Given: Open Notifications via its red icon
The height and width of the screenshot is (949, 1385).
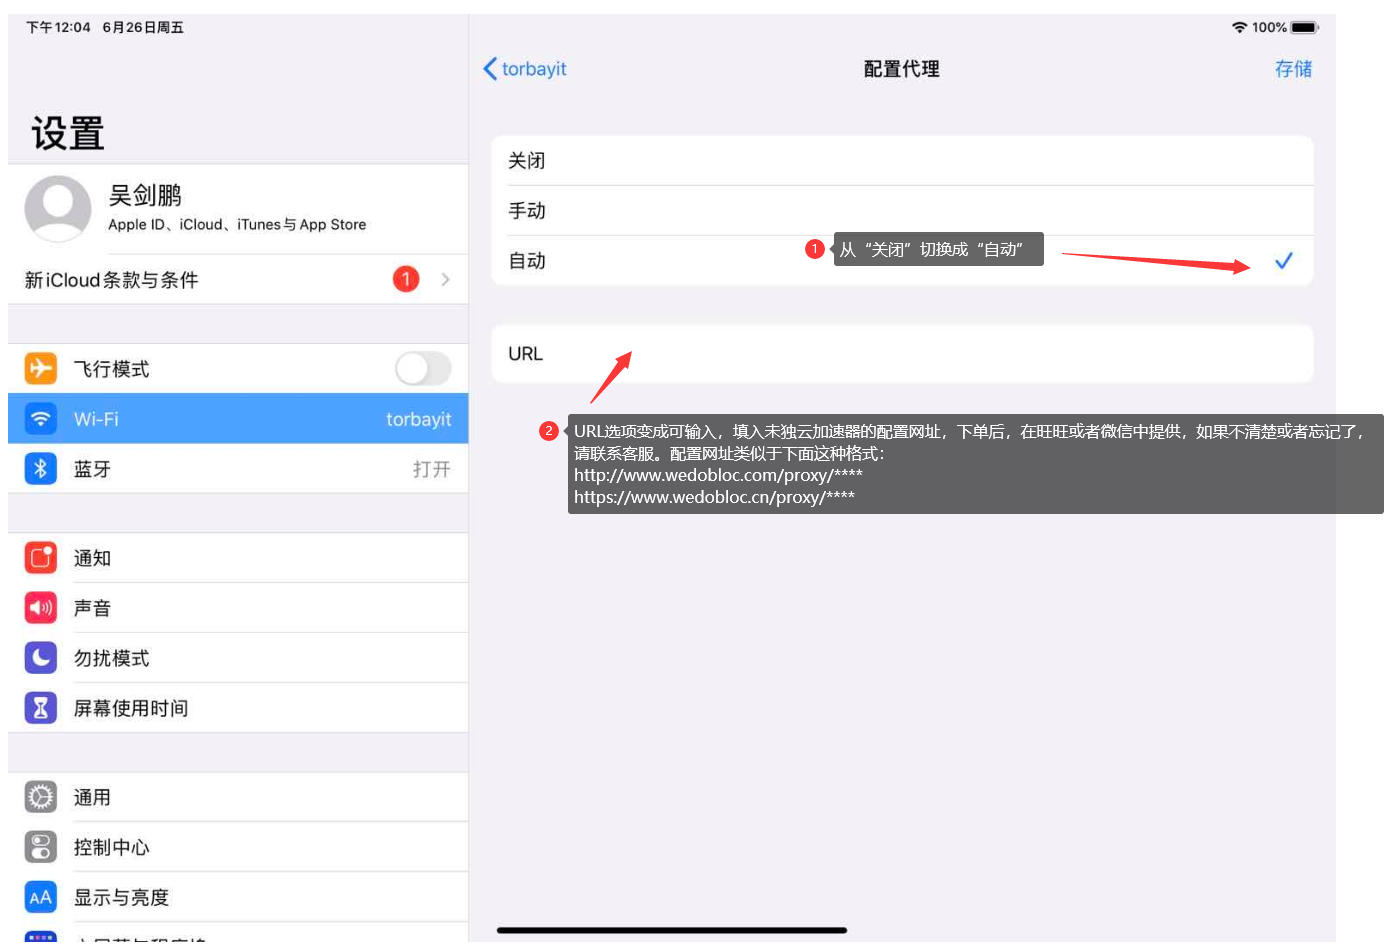Looking at the screenshot, I should click(x=40, y=558).
